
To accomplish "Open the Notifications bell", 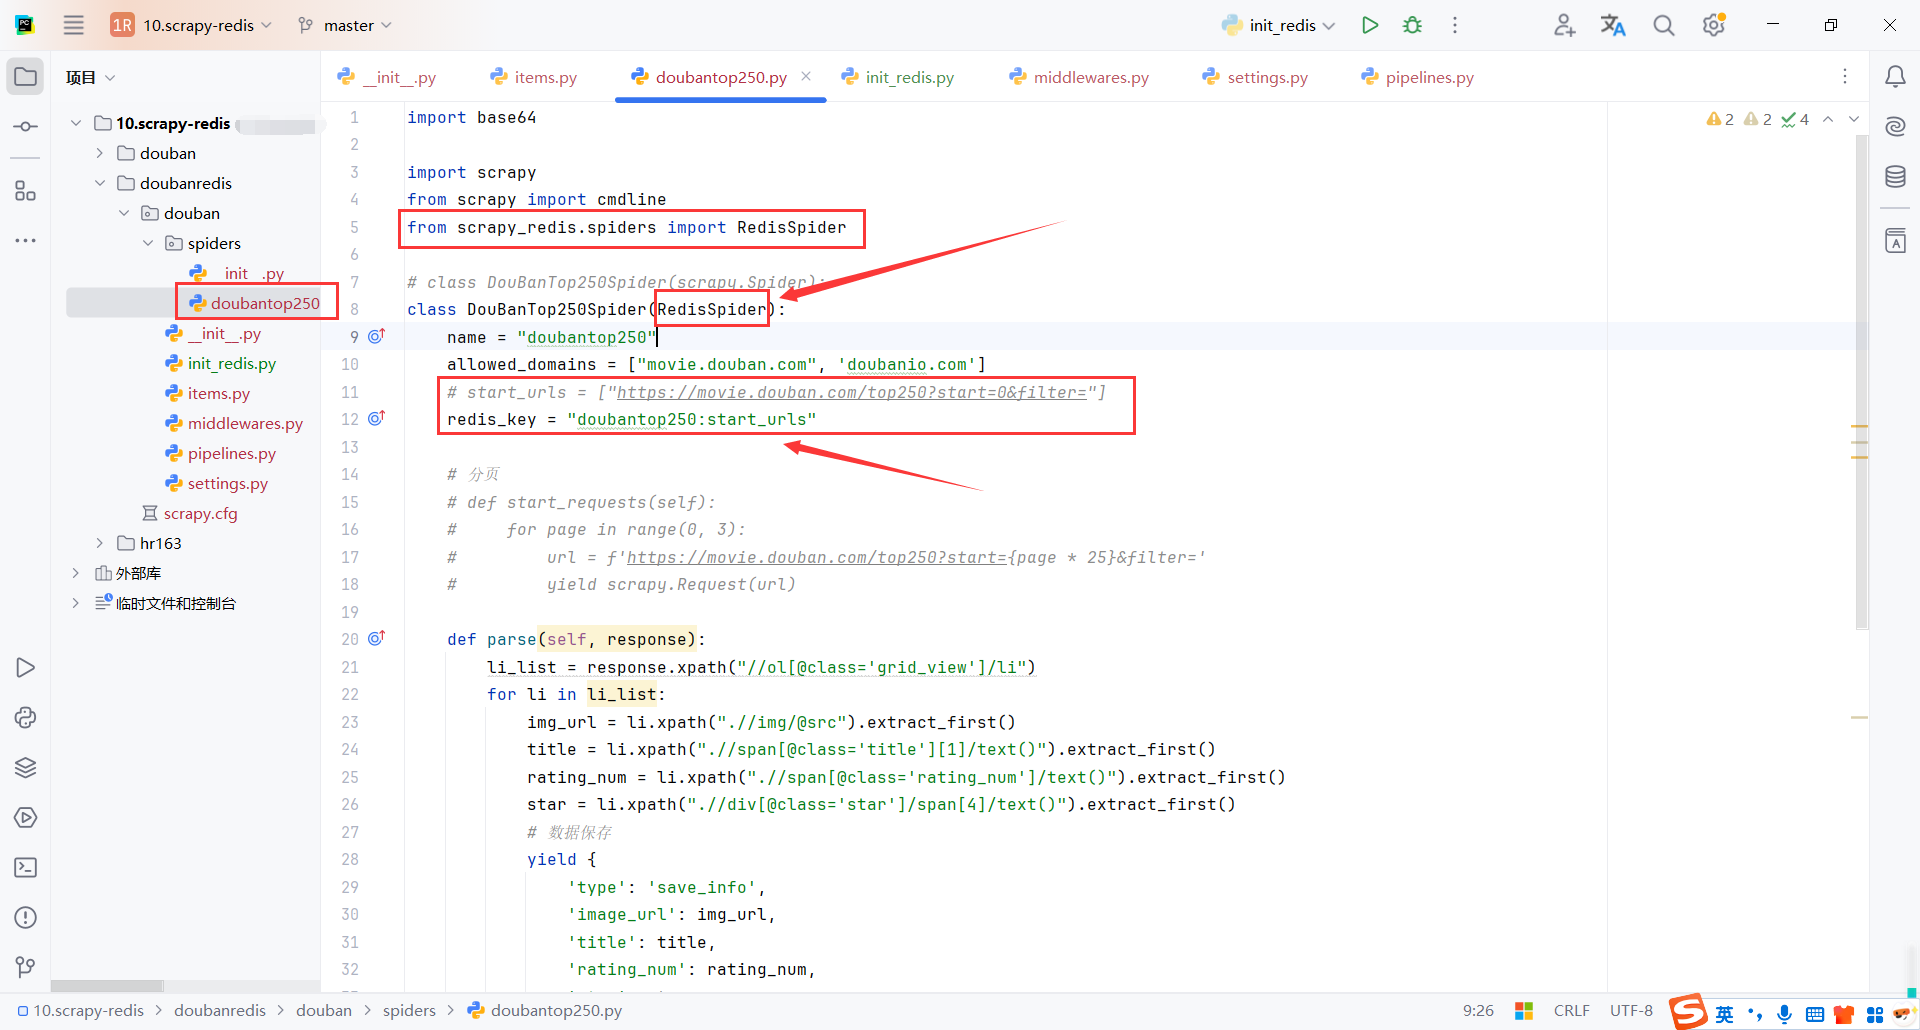I will click(x=1895, y=77).
